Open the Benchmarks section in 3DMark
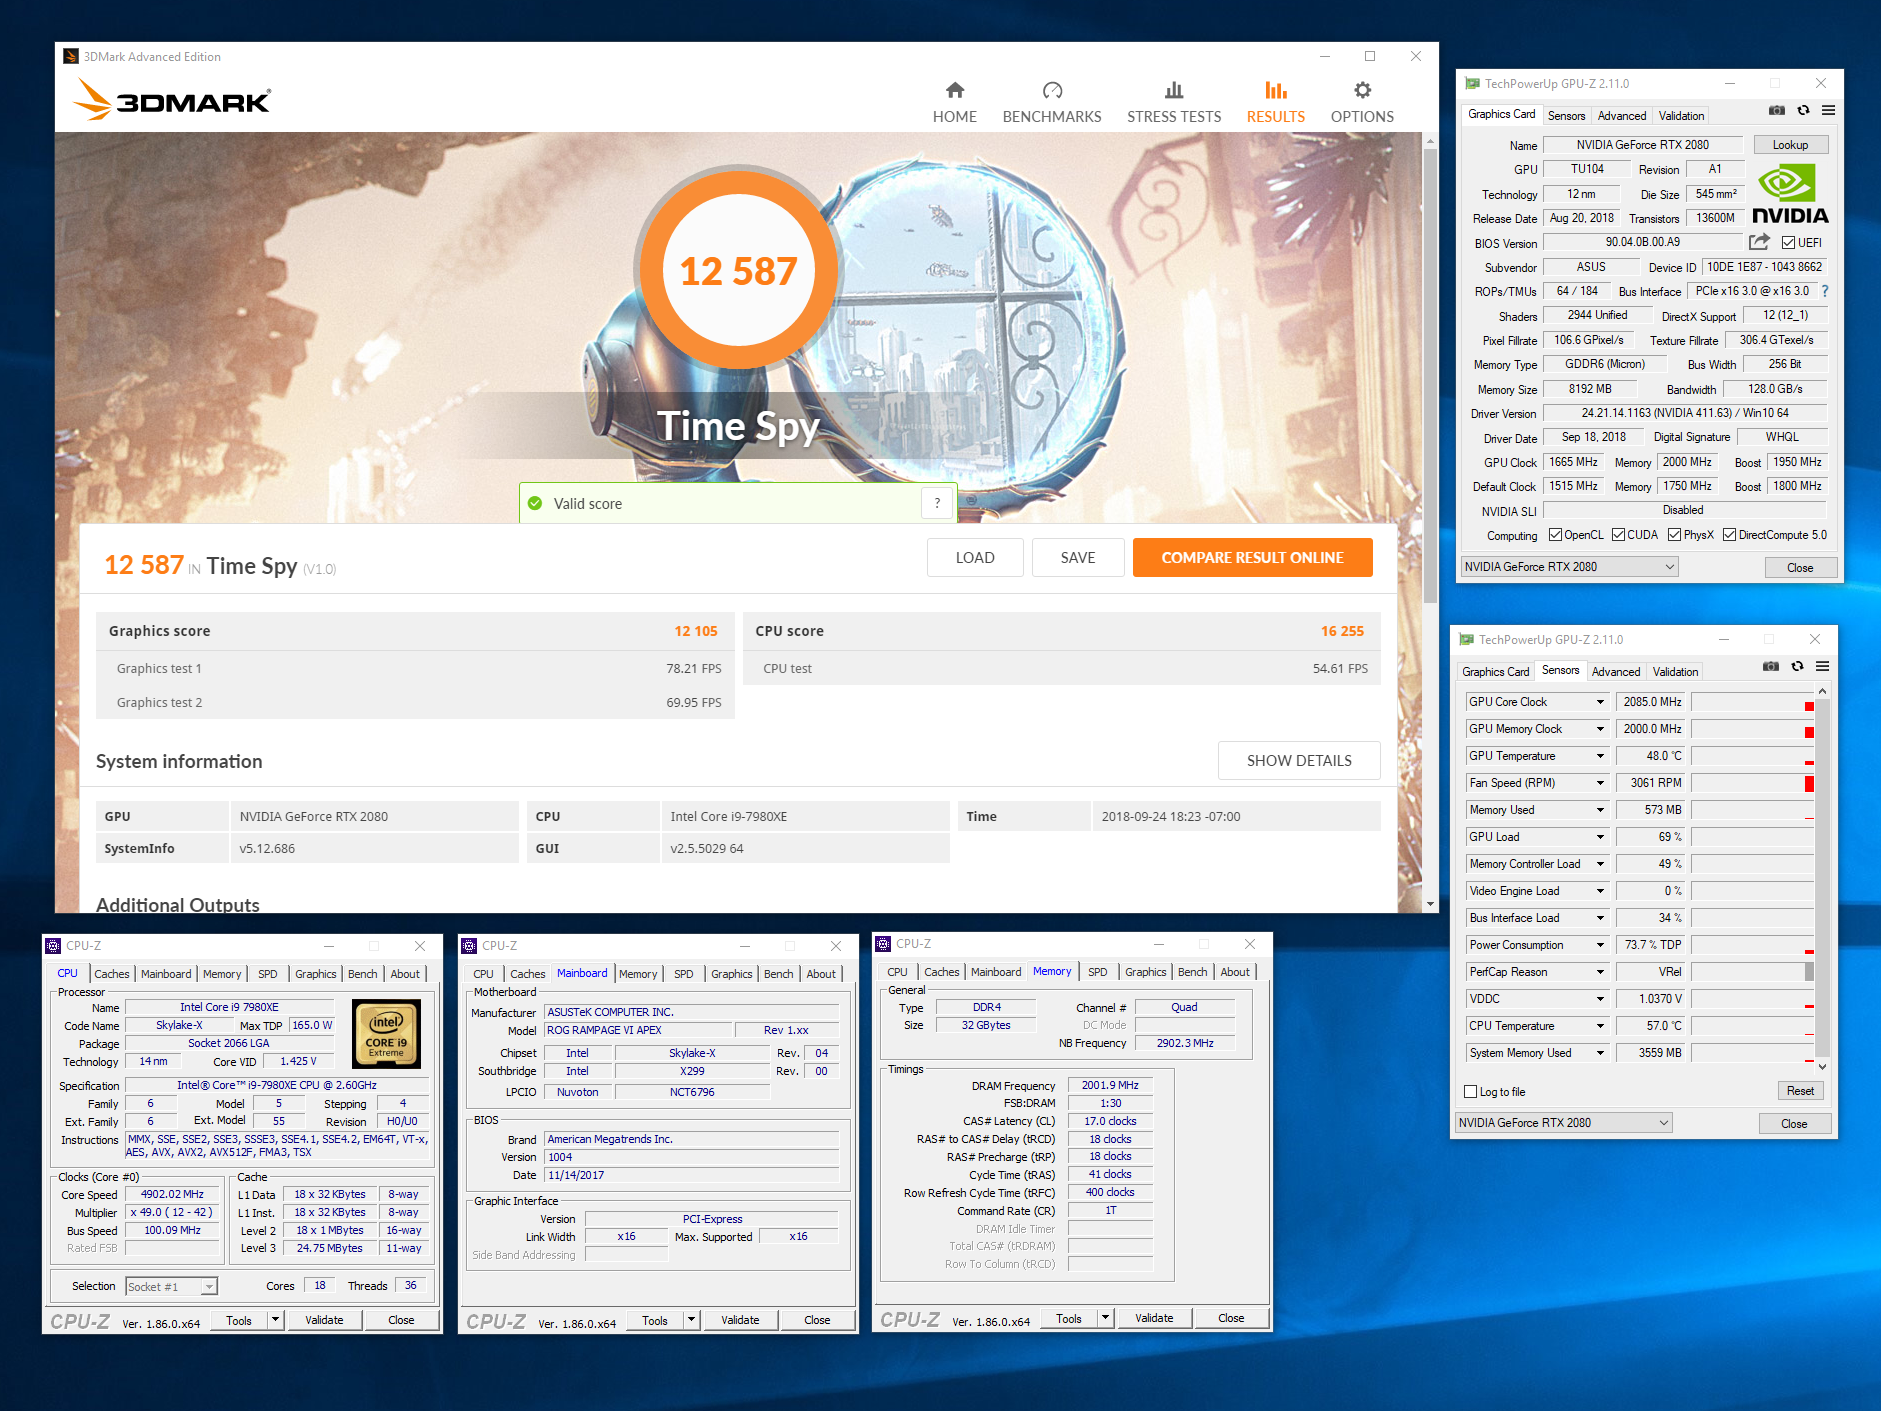This screenshot has height=1411, width=1881. [x=1052, y=103]
